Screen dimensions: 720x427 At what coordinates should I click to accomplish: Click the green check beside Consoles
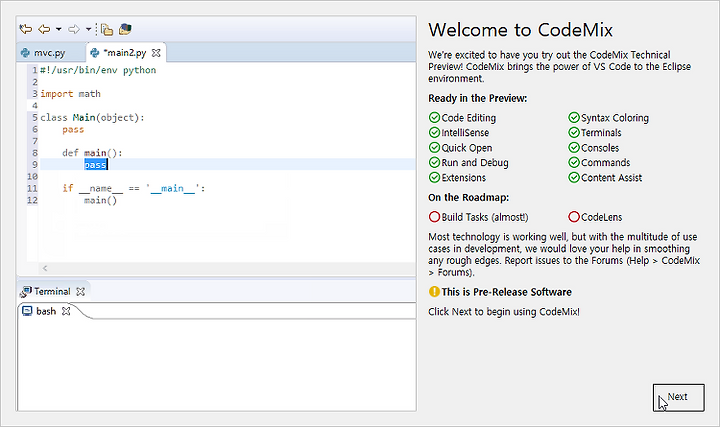pyautogui.click(x=574, y=147)
